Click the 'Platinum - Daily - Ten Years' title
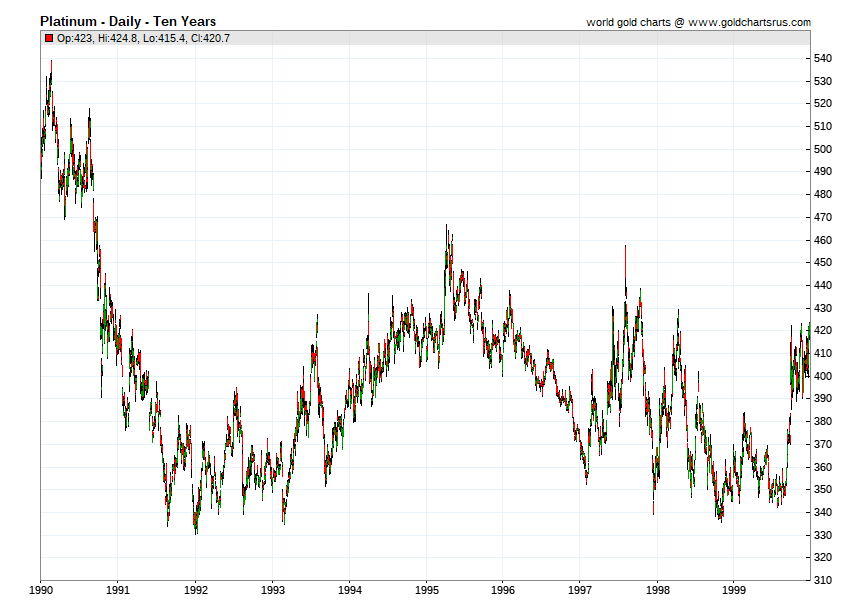 coord(128,22)
